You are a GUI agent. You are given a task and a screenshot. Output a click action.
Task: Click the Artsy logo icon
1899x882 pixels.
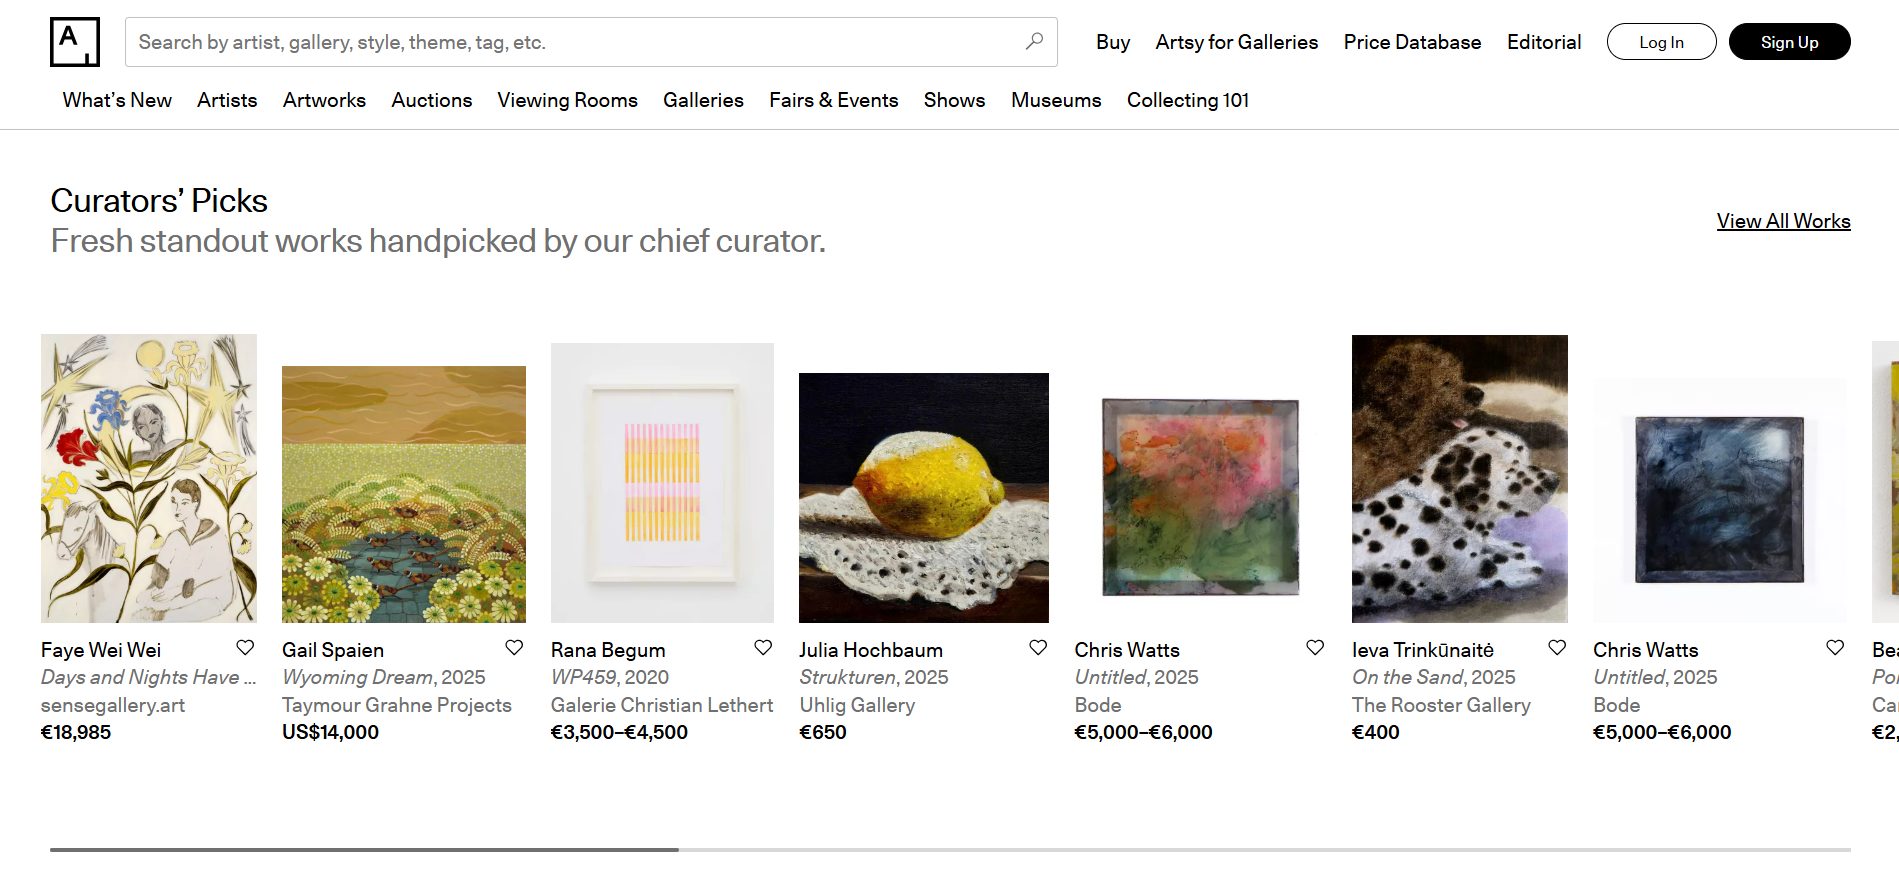[75, 42]
